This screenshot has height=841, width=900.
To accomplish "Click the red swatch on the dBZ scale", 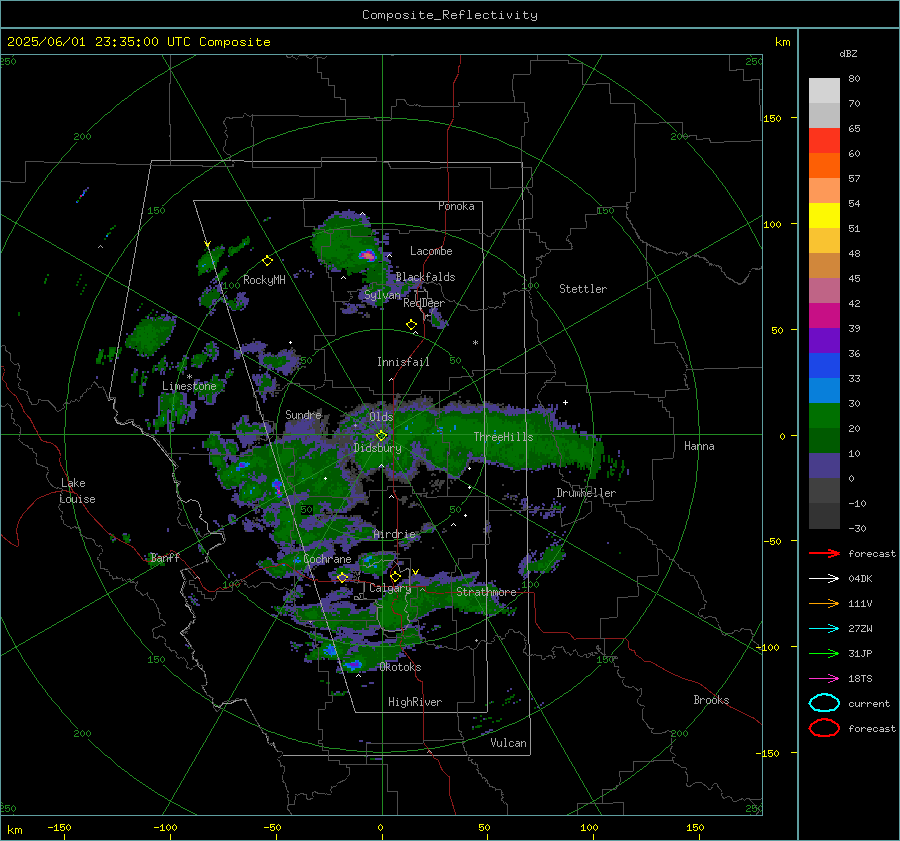I will pos(824,141).
